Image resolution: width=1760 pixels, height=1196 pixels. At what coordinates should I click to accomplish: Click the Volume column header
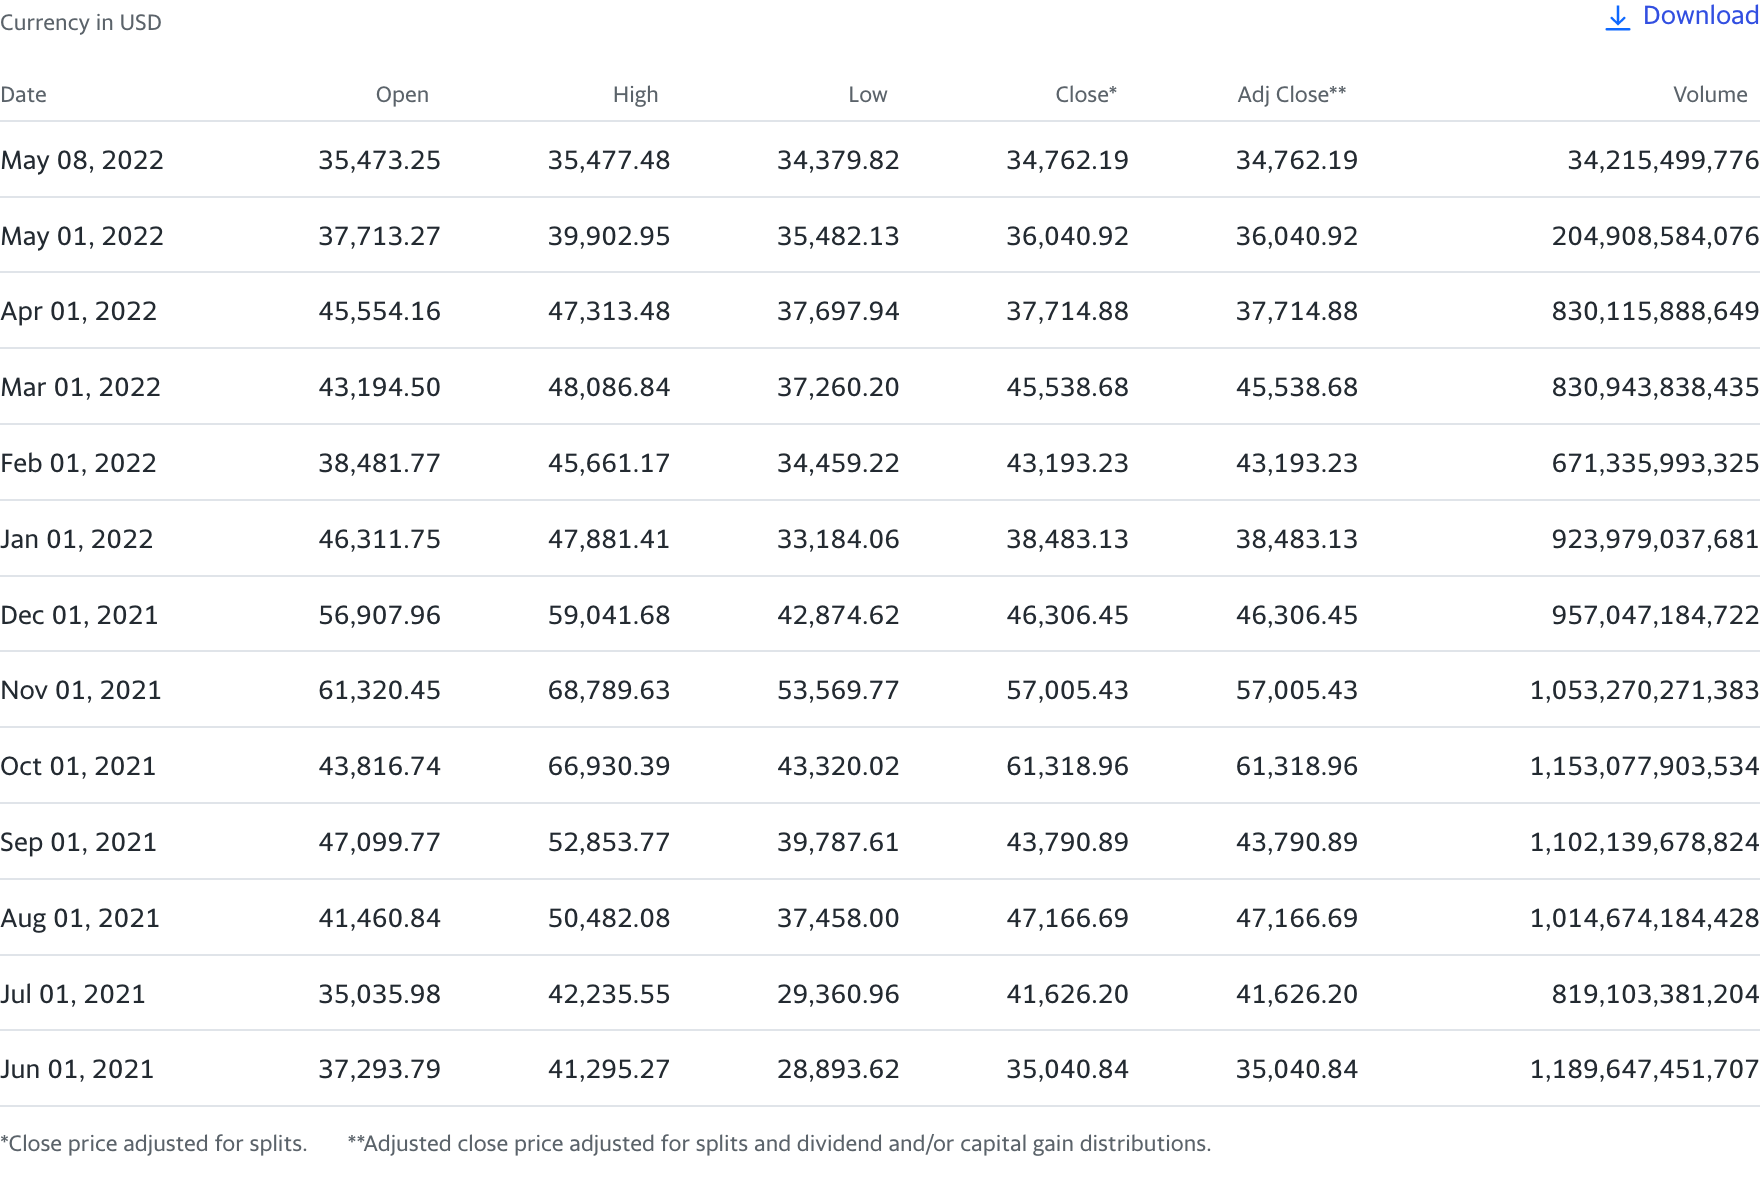[1710, 95]
